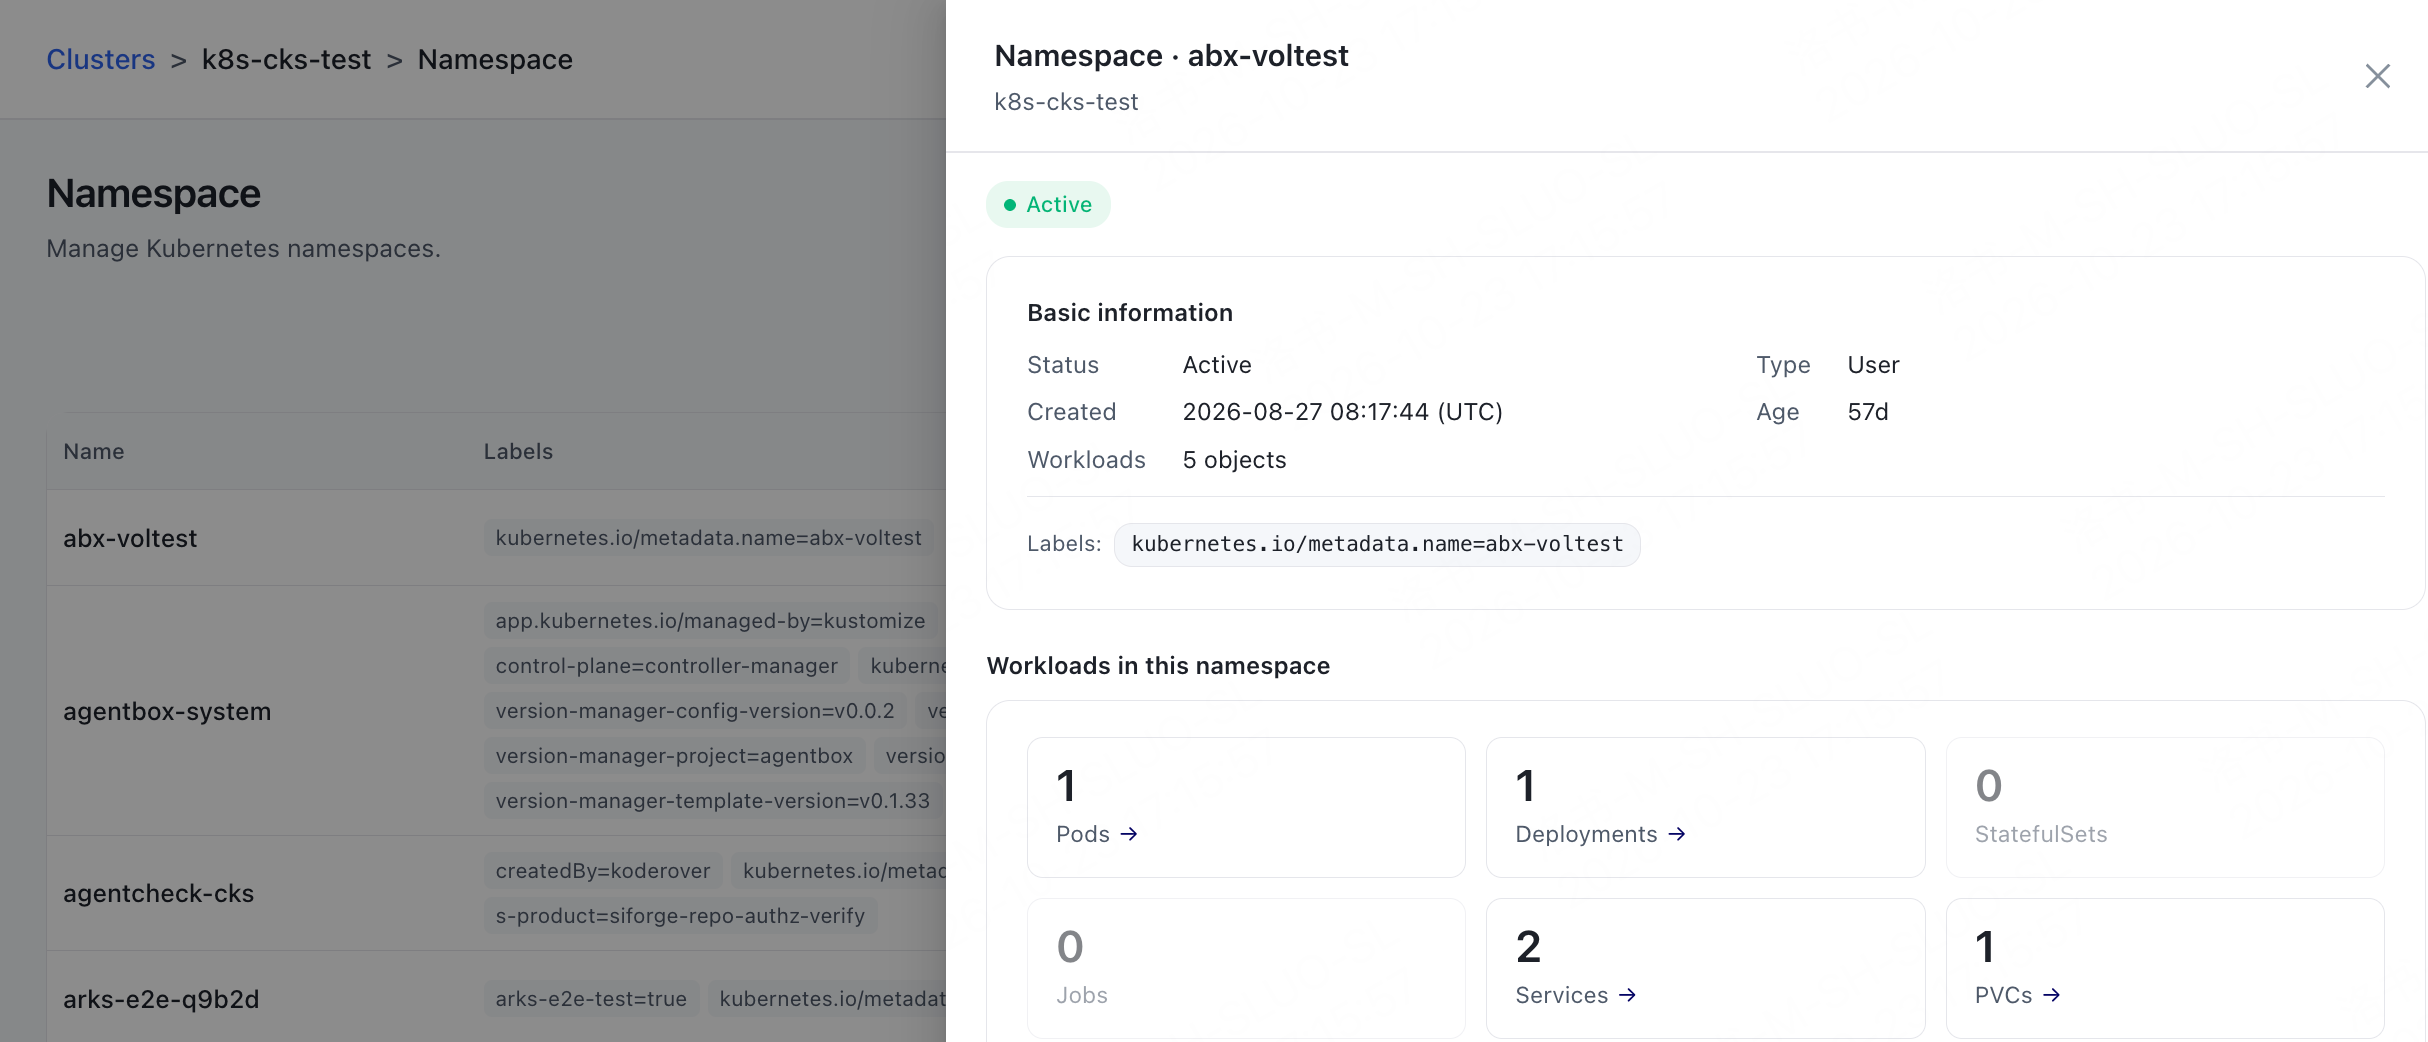Open the Services workload arrow

click(1628, 995)
